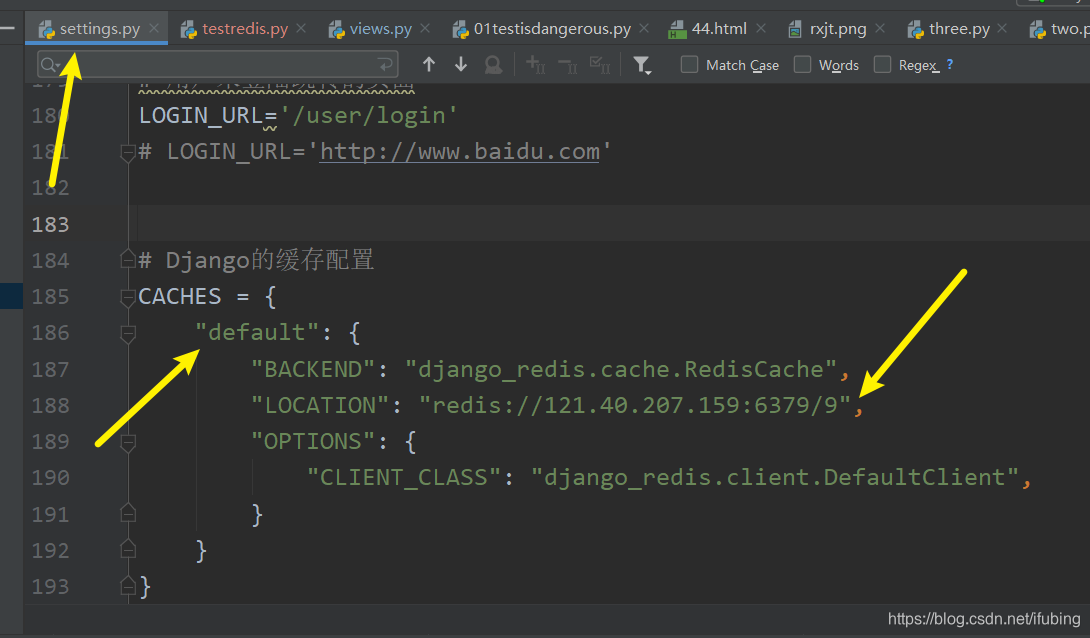The image size is (1090, 638).
Task: Click the "default" key string
Action: pyautogui.click(x=257, y=332)
